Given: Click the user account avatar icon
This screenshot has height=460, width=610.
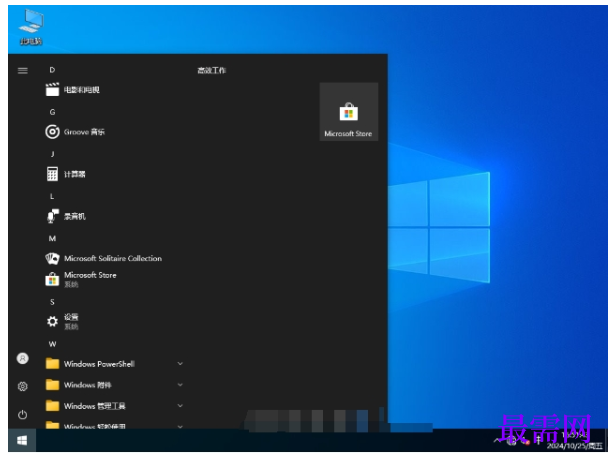Looking at the screenshot, I should pyautogui.click(x=23, y=358).
